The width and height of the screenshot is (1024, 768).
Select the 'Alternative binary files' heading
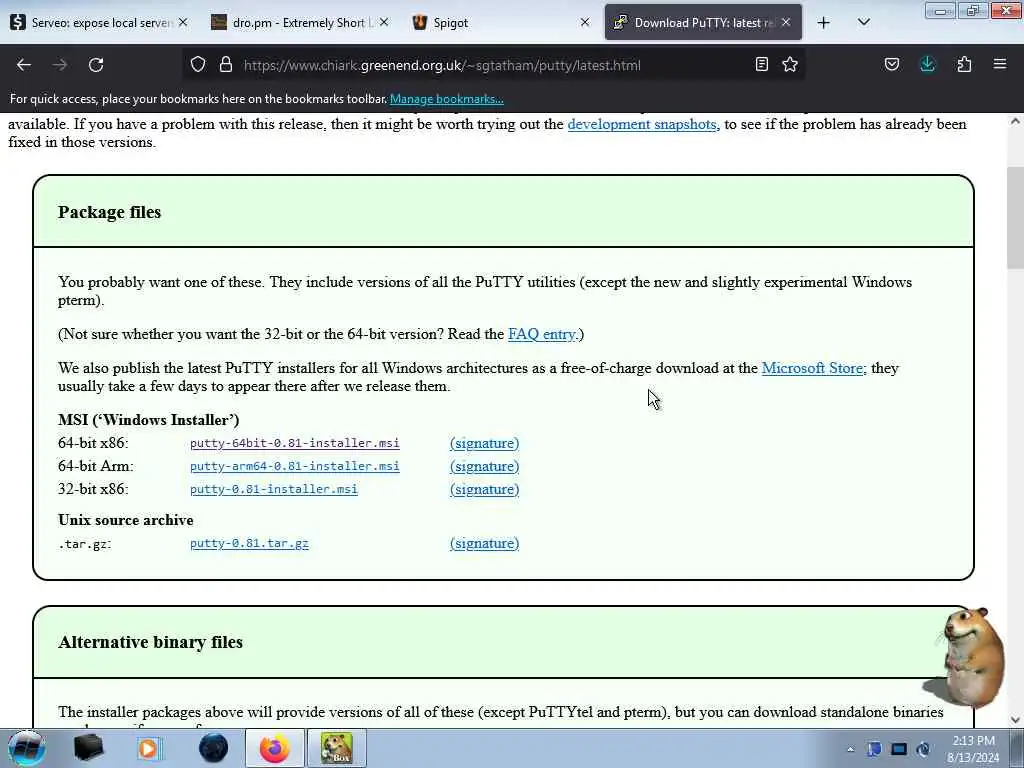click(x=150, y=642)
